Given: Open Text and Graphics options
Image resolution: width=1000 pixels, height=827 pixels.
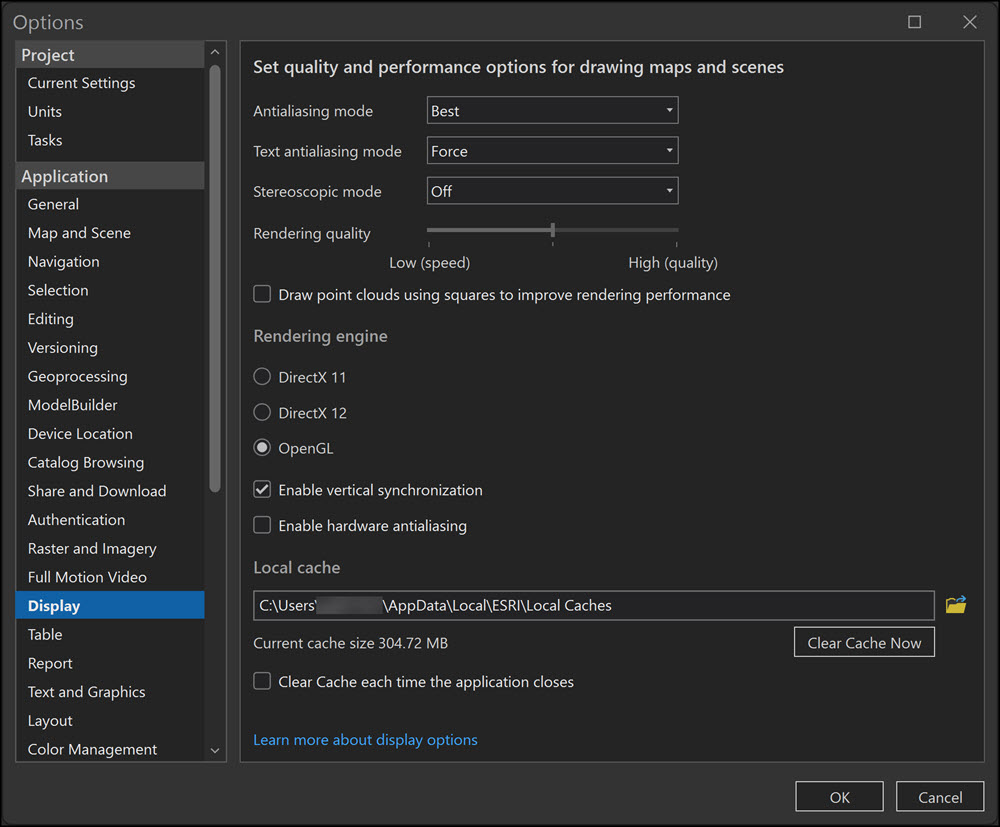Looking at the screenshot, I should [x=86, y=692].
